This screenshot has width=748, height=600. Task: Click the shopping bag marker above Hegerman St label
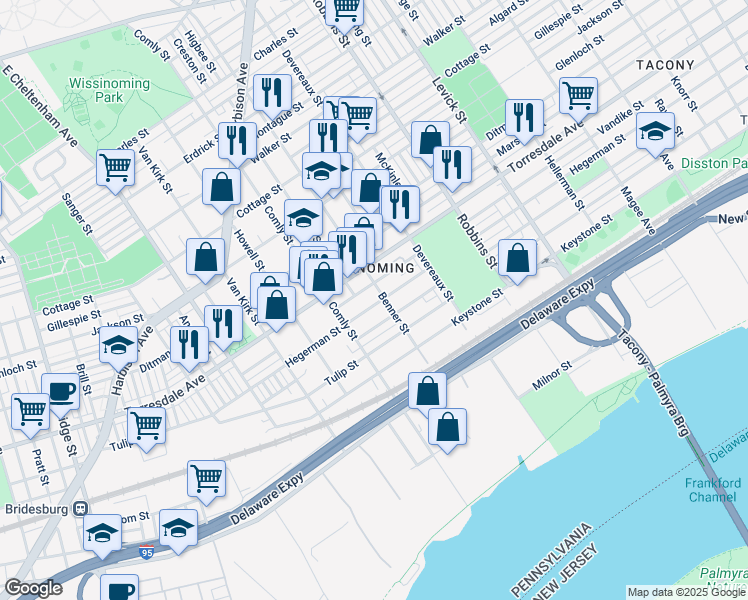[x=276, y=308]
